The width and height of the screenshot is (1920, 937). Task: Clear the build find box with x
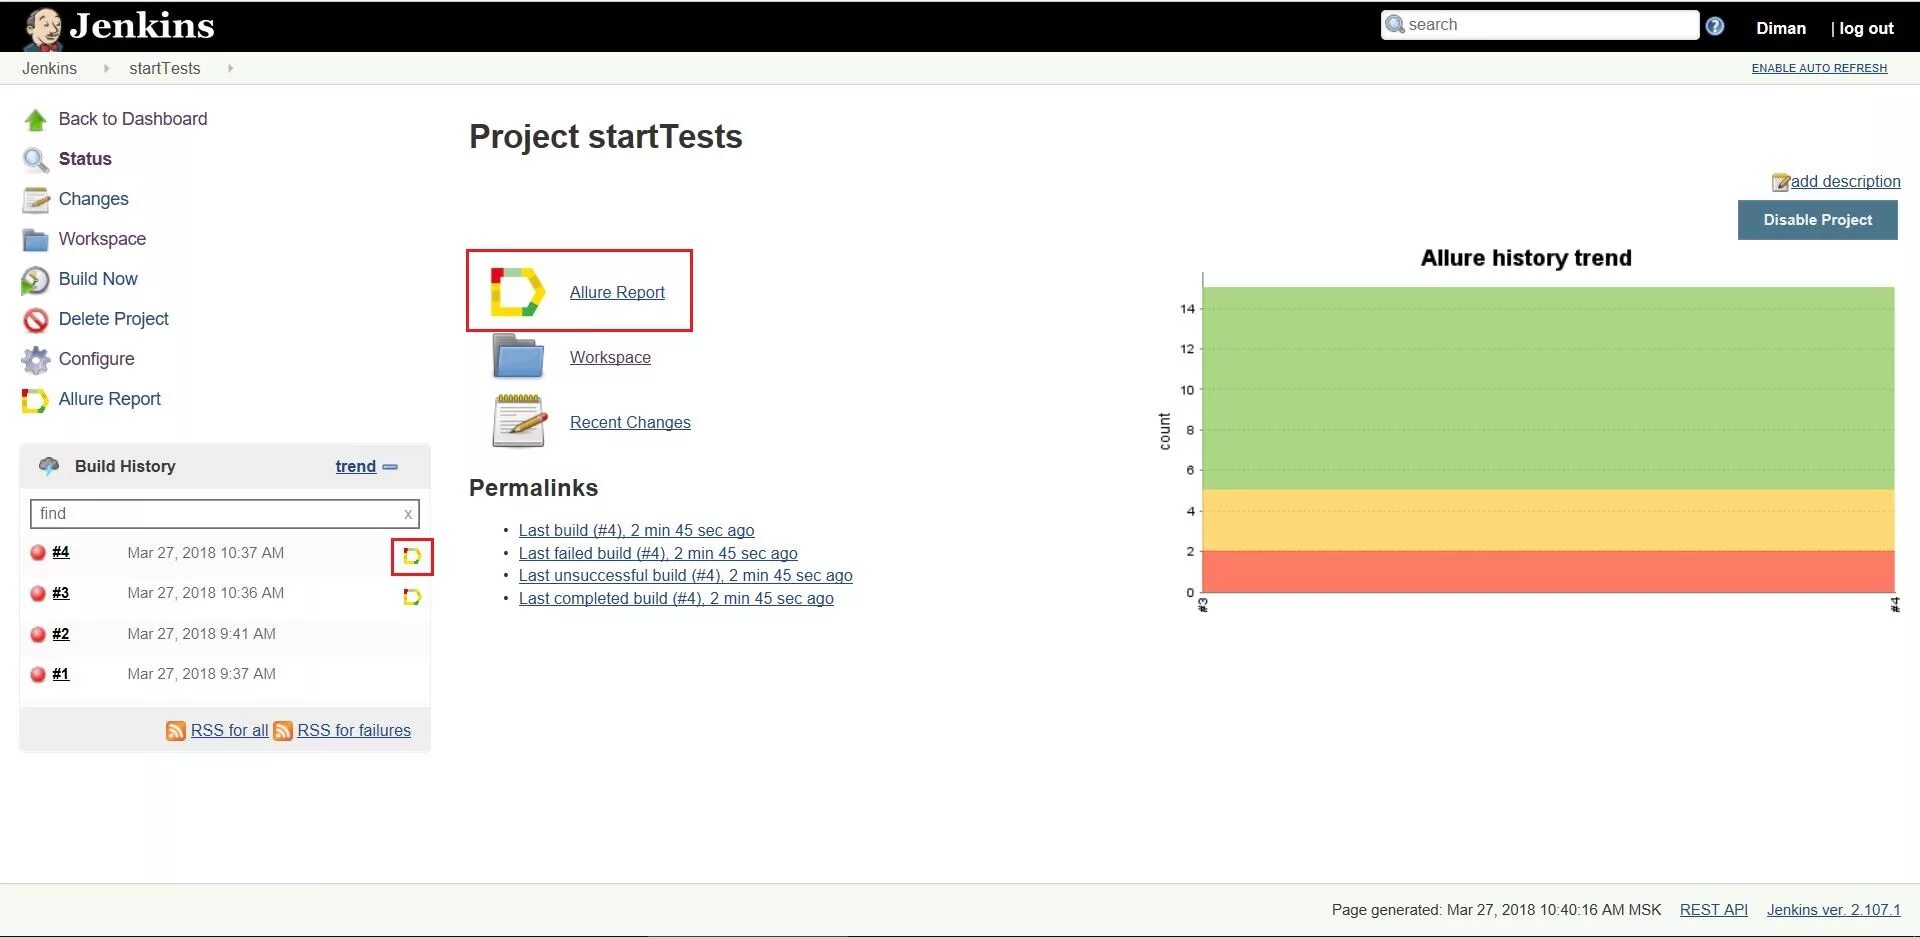click(x=408, y=514)
